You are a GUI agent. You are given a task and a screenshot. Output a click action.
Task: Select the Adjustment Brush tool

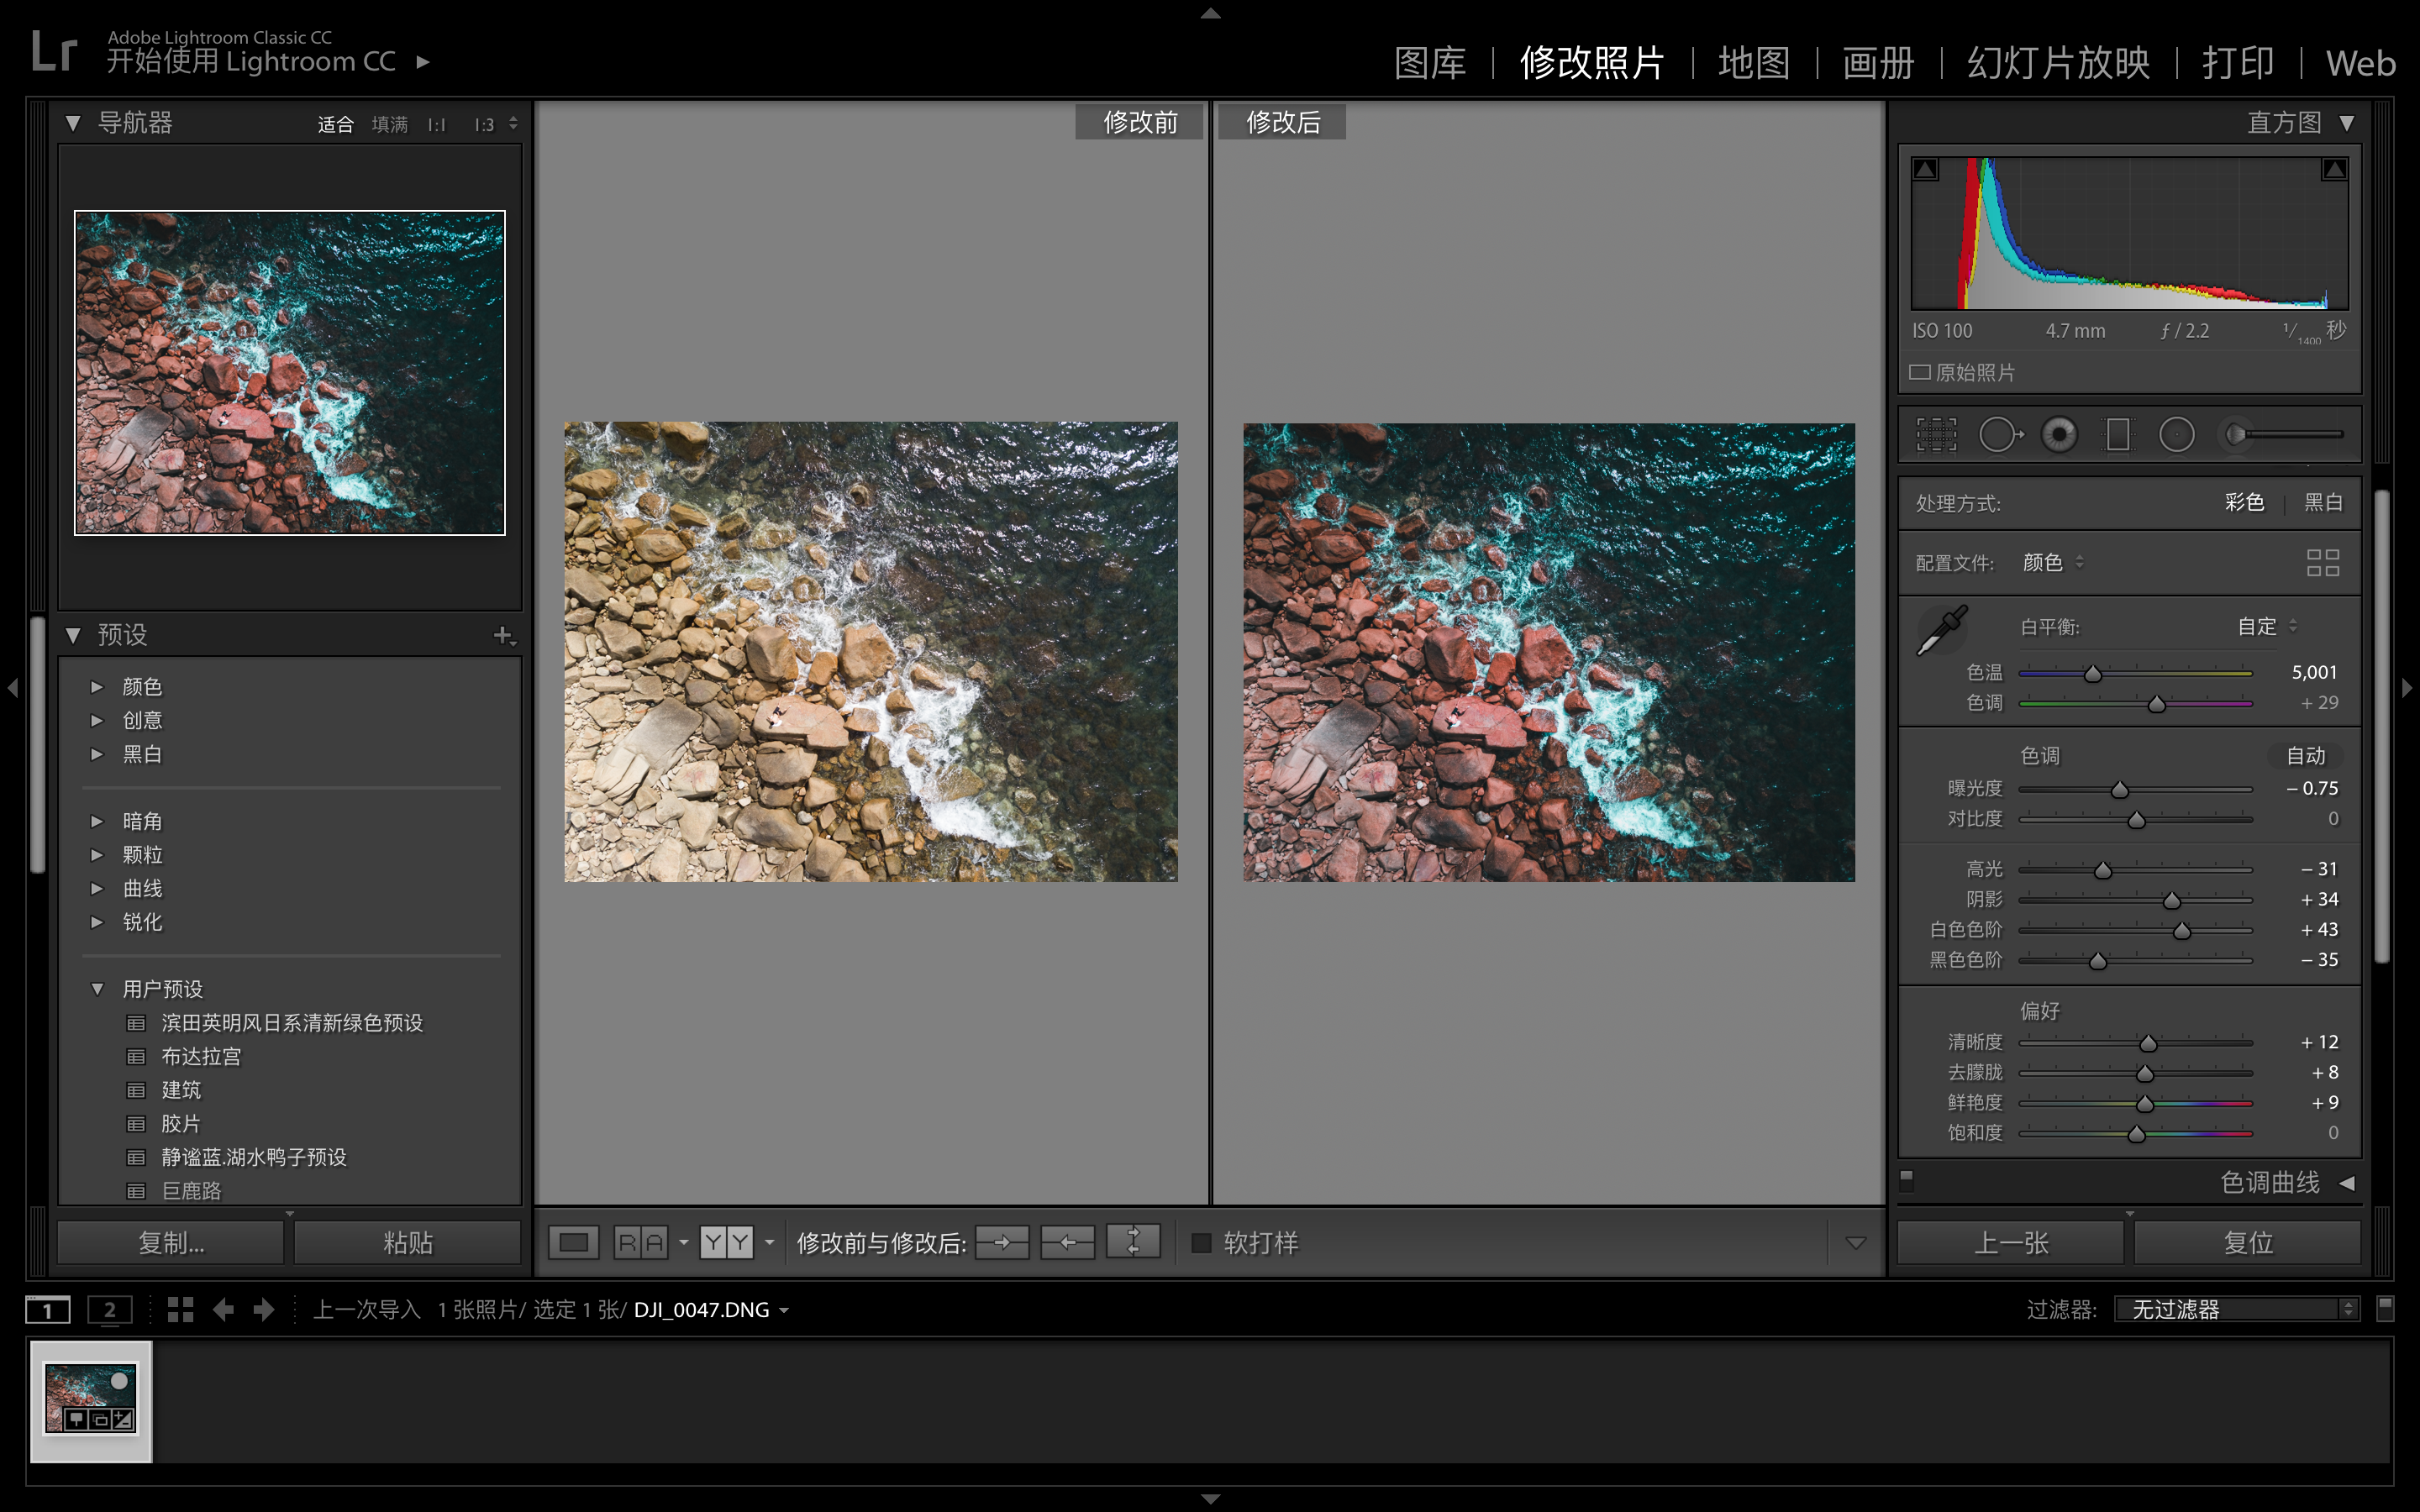pos(2281,434)
